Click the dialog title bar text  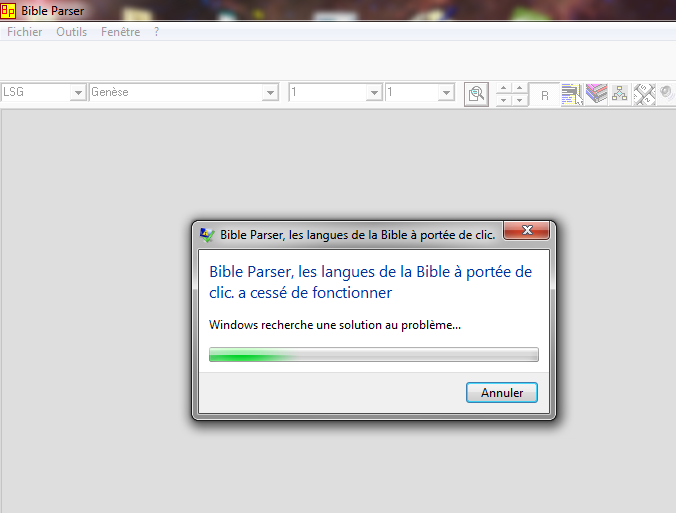(x=357, y=235)
